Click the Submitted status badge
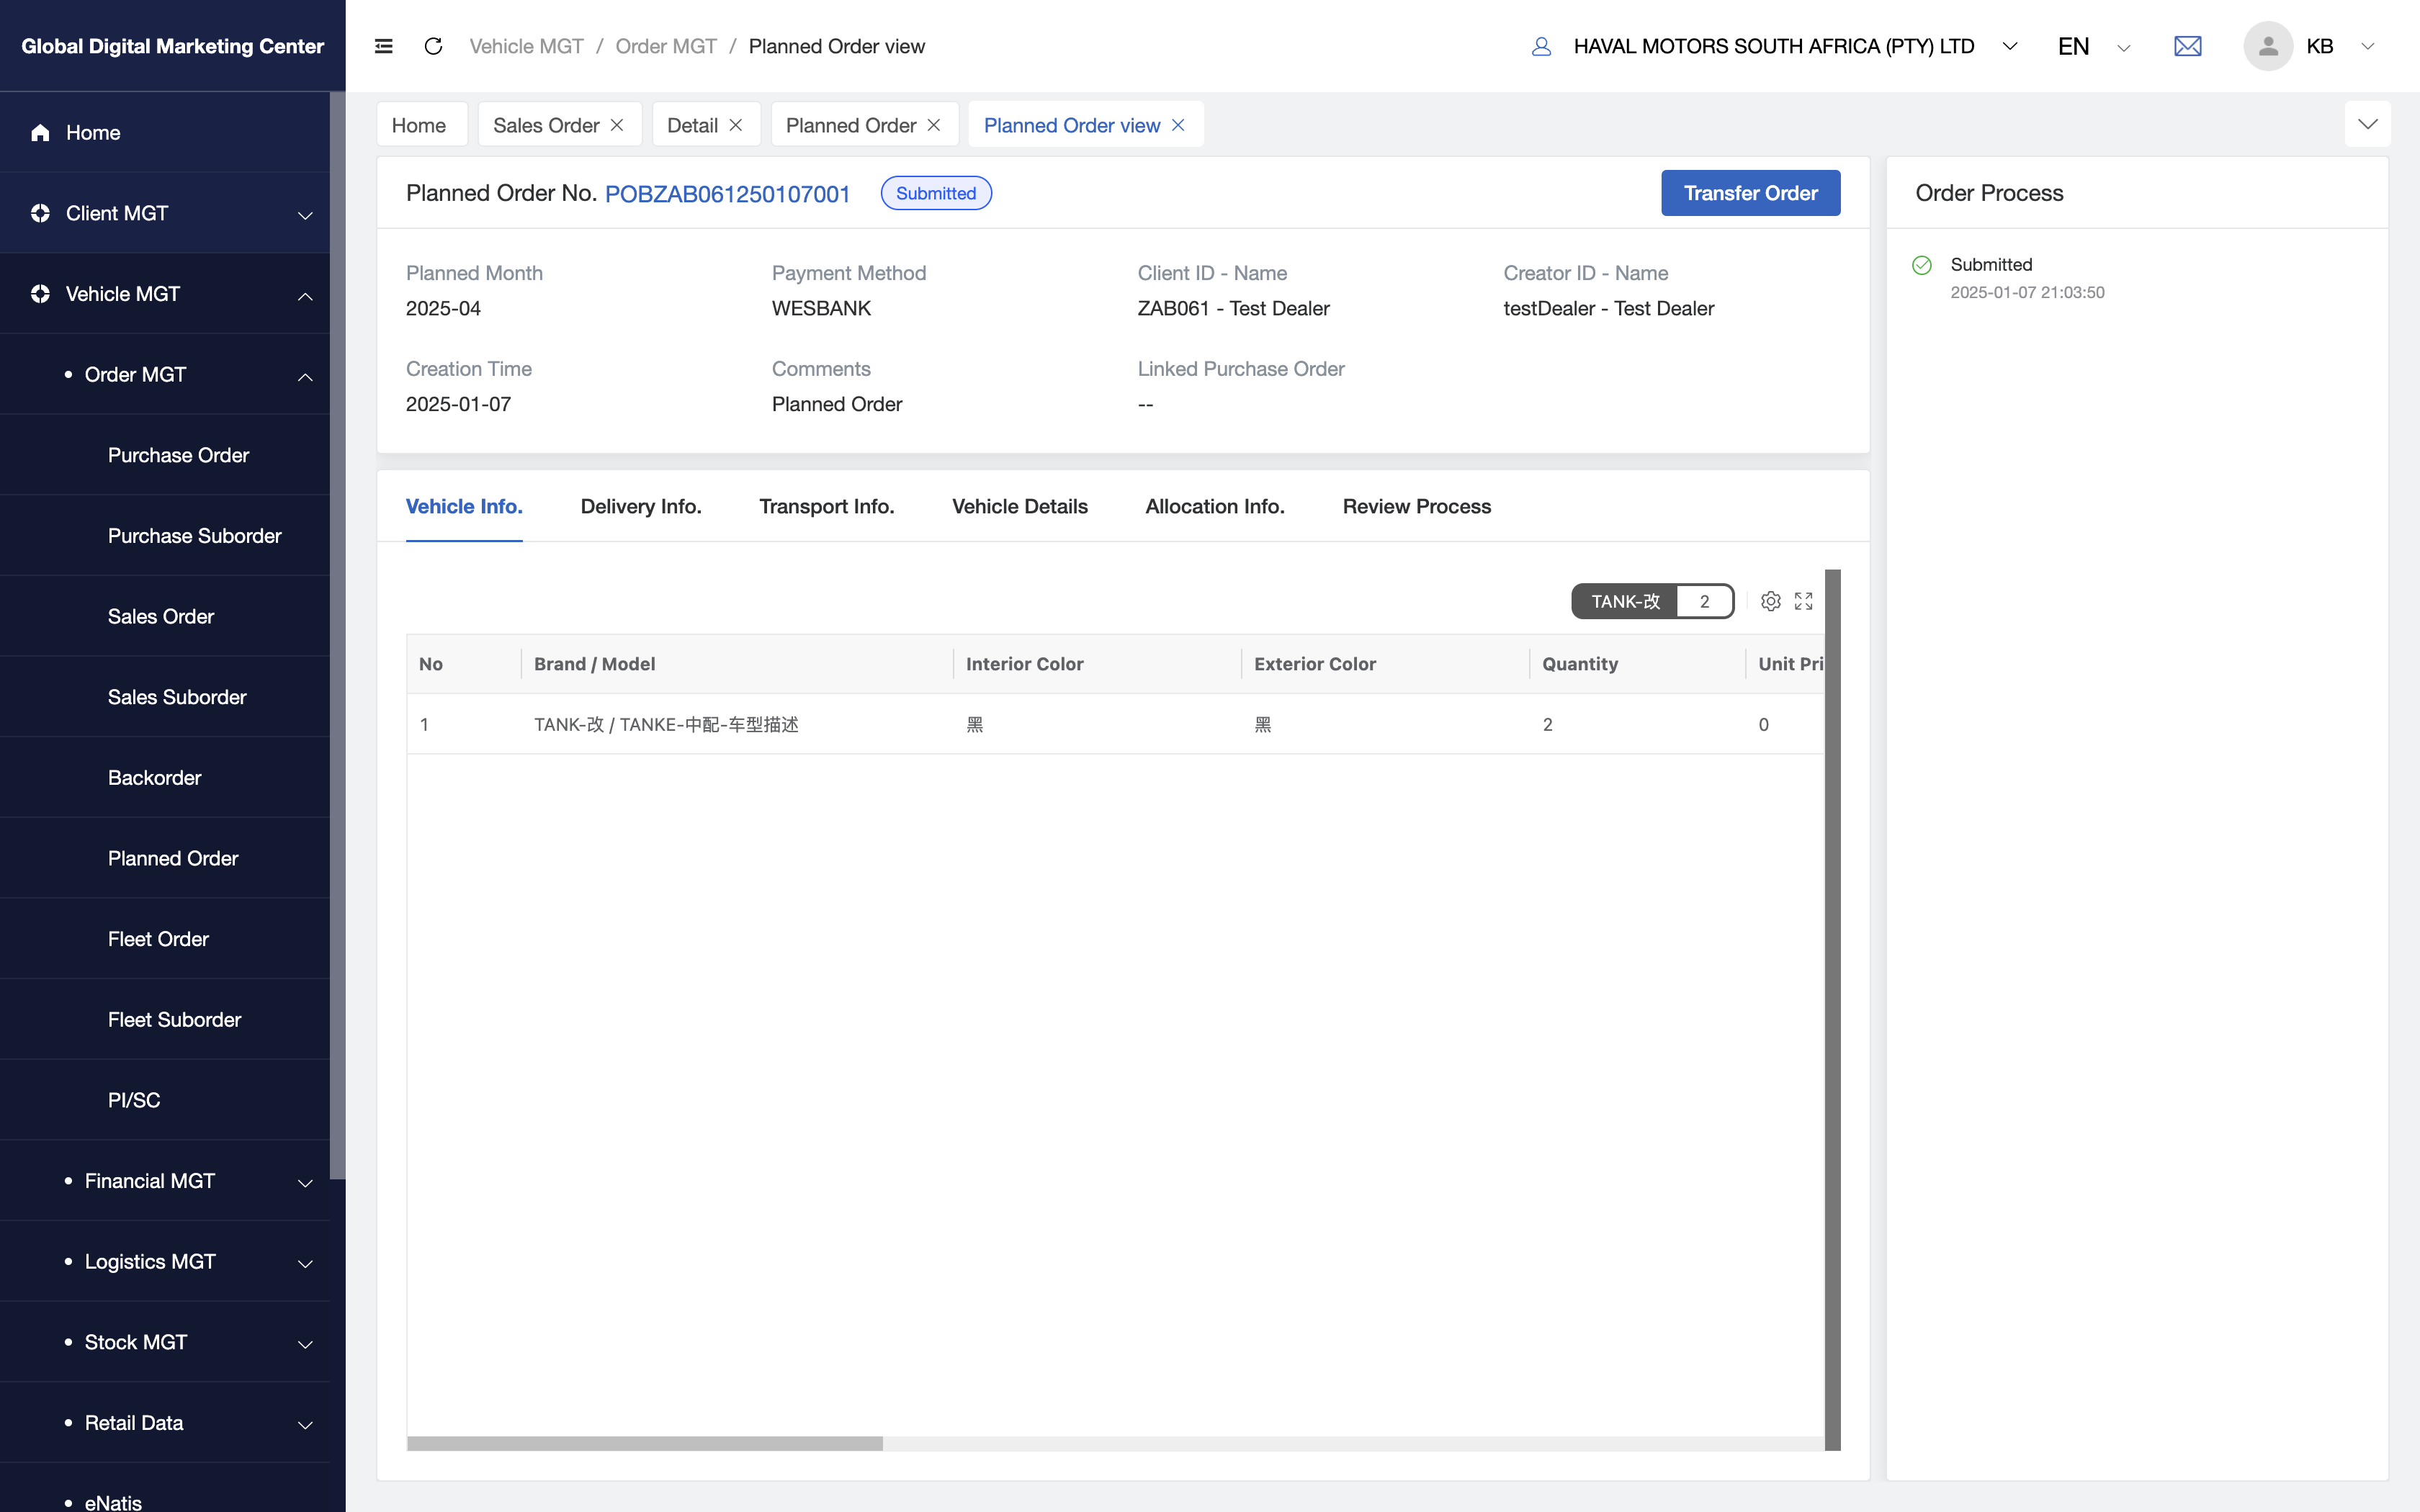2420x1512 pixels. (x=935, y=193)
